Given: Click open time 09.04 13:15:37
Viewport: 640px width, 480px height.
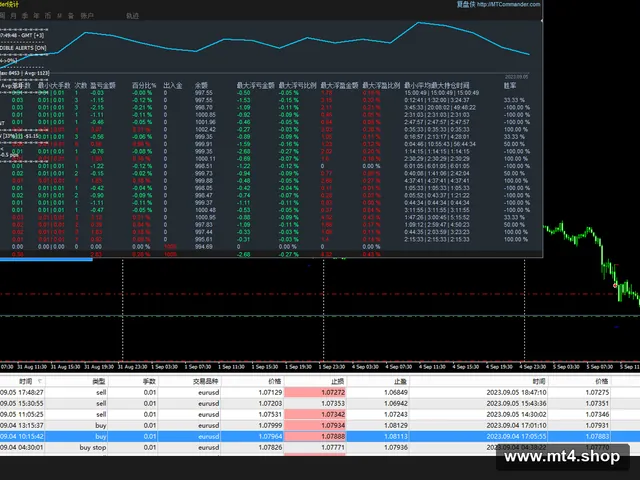Looking at the screenshot, I should pyautogui.click(x=22, y=426).
